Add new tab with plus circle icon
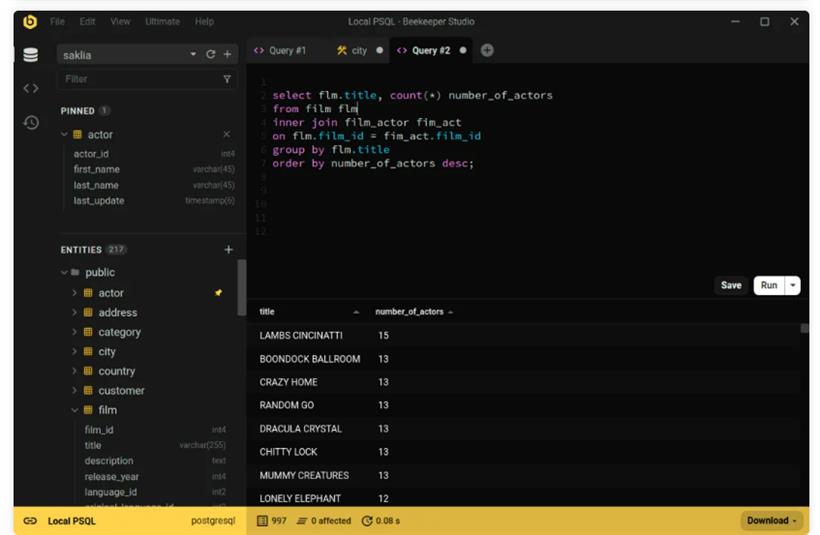 click(x=487, y=50)
